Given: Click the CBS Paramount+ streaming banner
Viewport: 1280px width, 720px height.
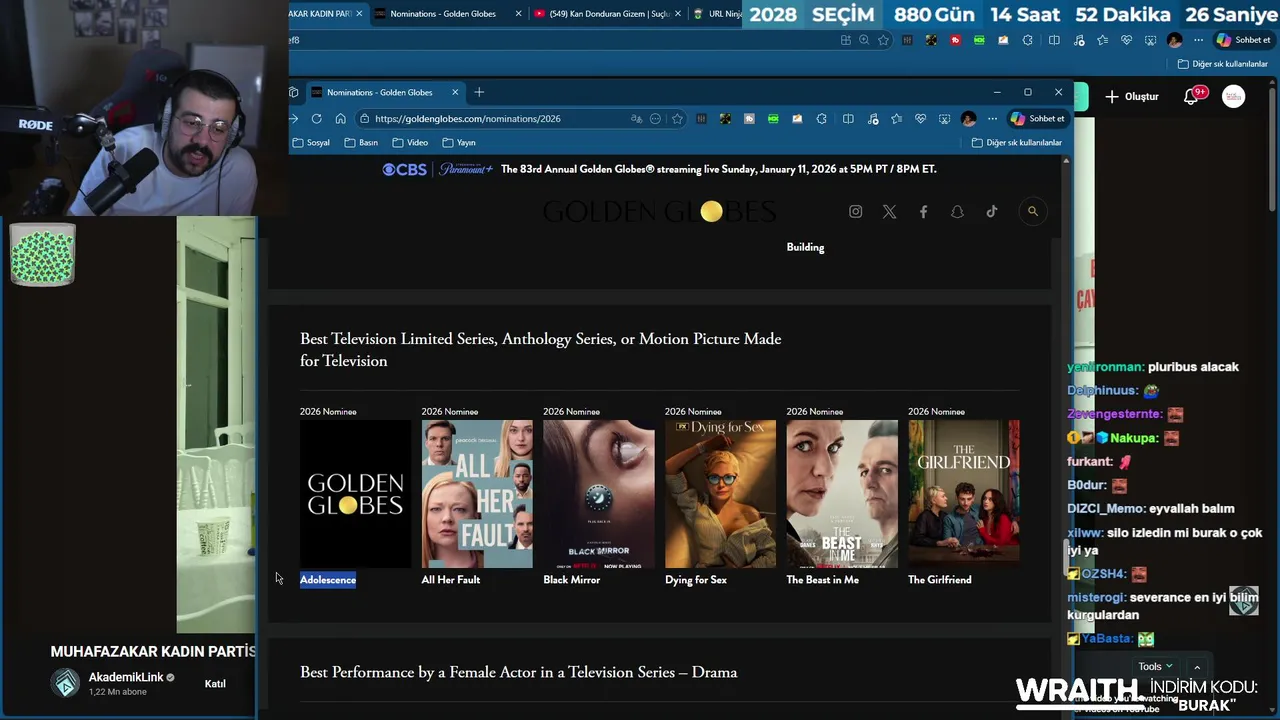Looking at the screenshot, I should (659, 169).
